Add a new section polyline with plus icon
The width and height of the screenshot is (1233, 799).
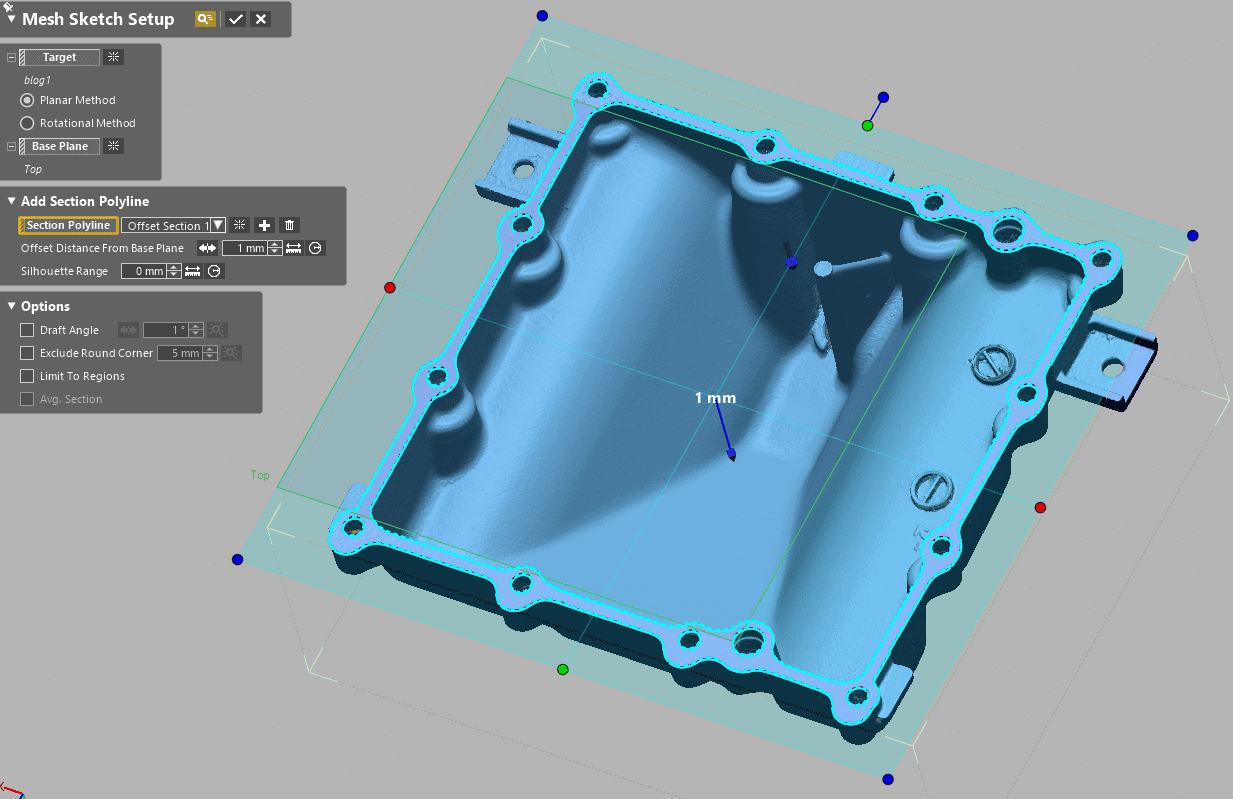click(265, 225)
